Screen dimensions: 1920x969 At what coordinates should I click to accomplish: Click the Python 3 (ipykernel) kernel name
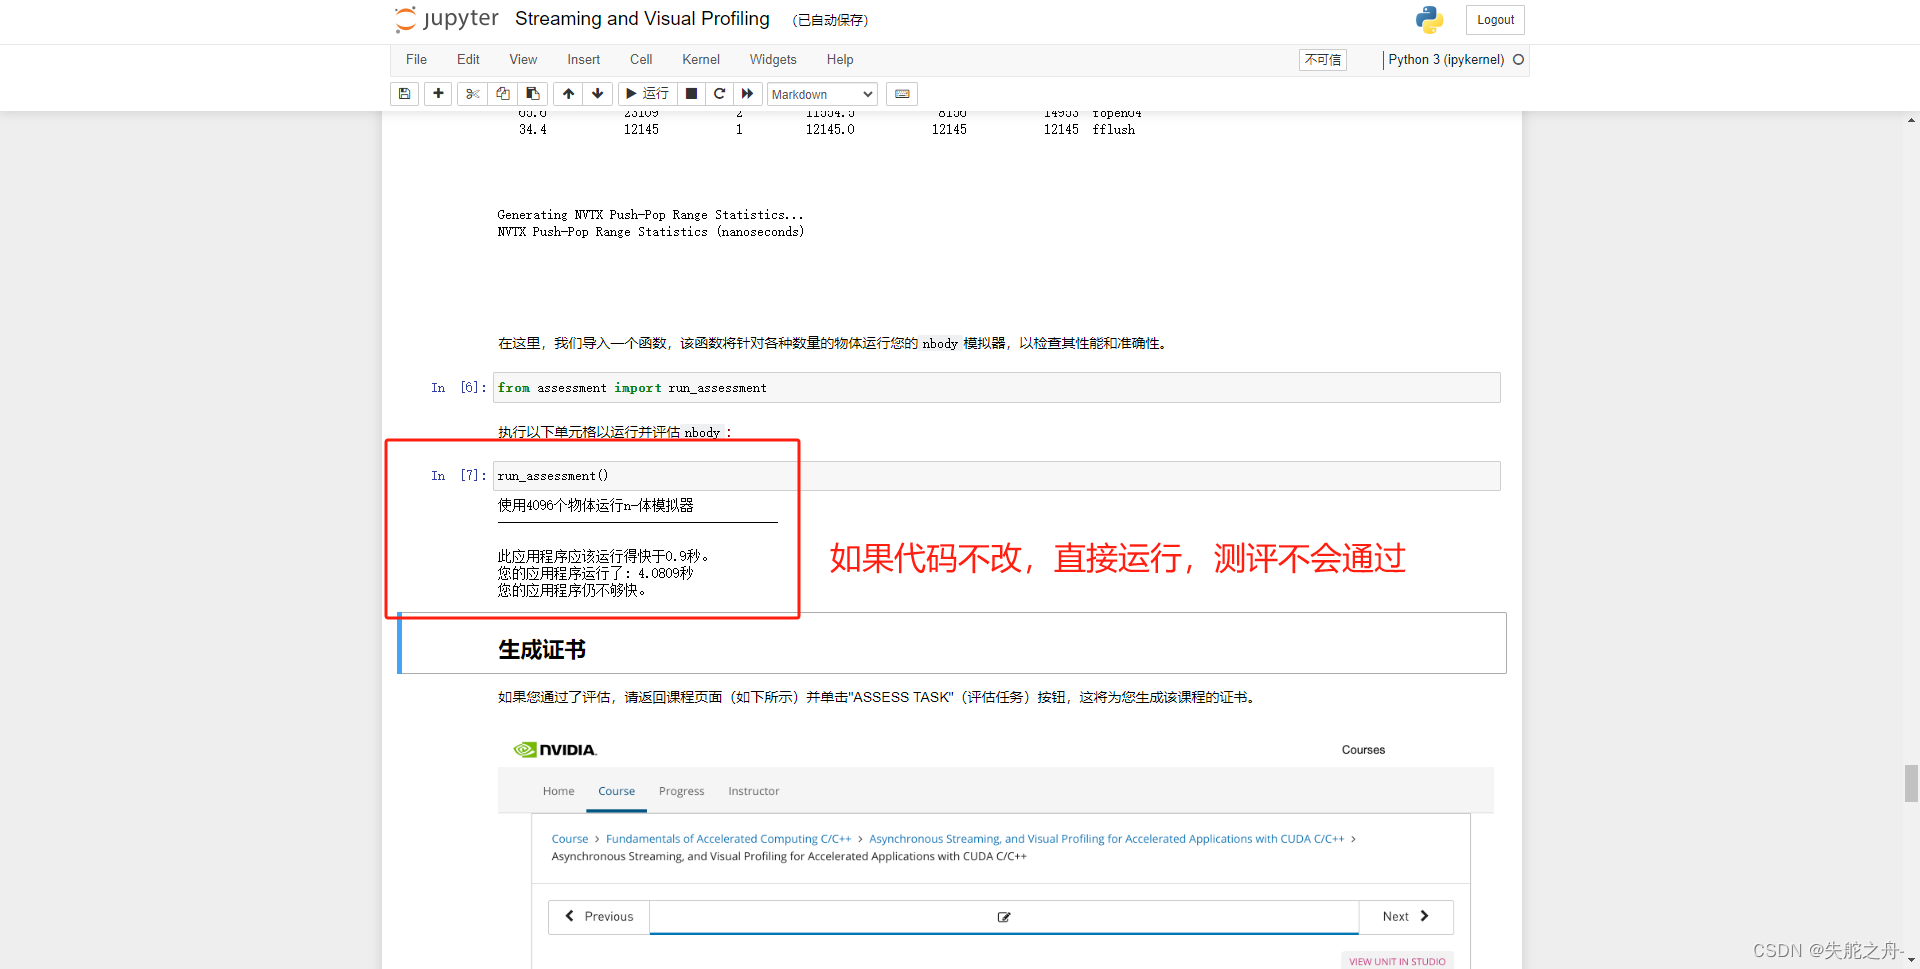[x=1446, y=60]
